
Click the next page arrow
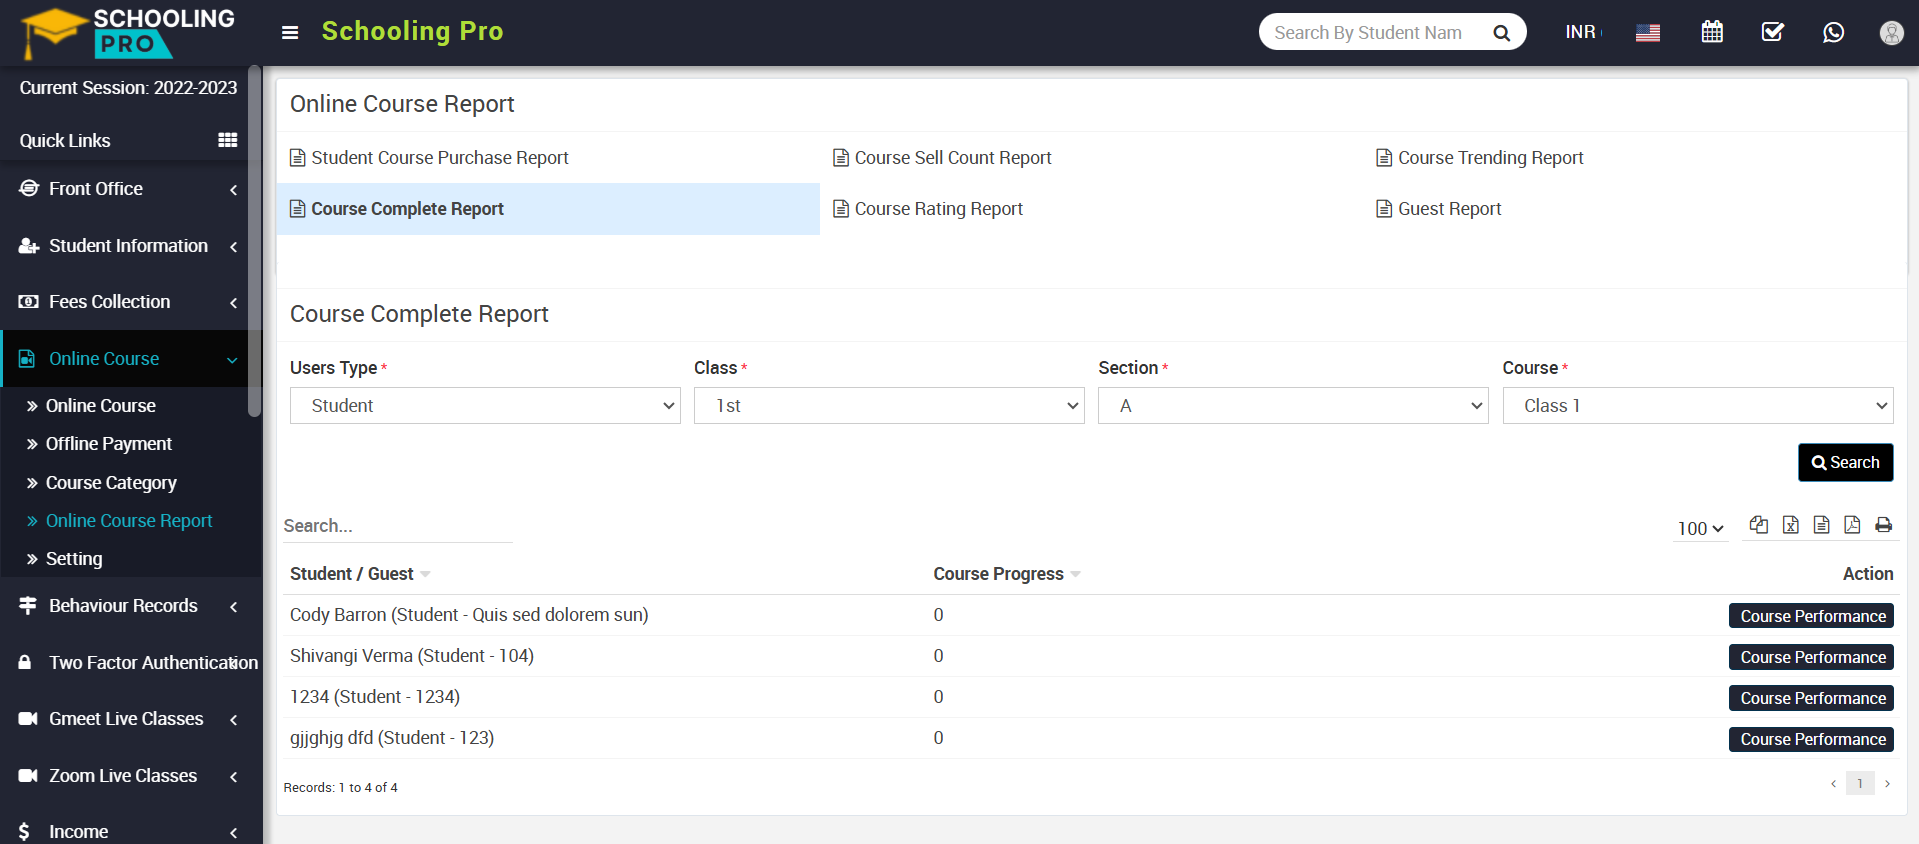pos(1887,783)
